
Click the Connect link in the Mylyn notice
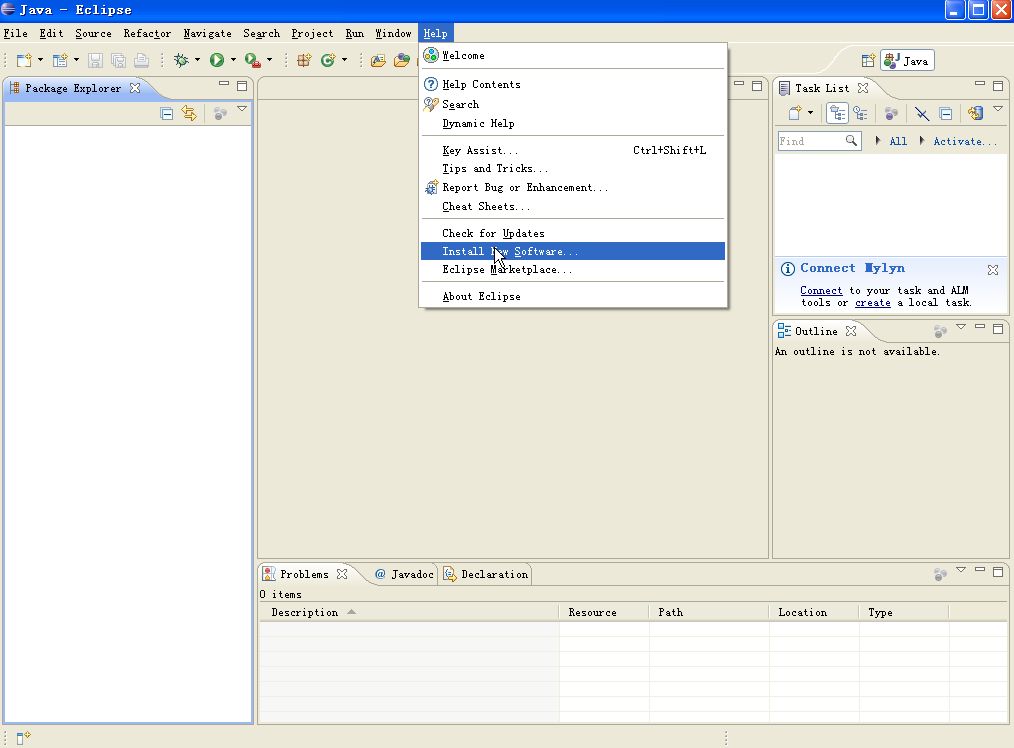821,290
